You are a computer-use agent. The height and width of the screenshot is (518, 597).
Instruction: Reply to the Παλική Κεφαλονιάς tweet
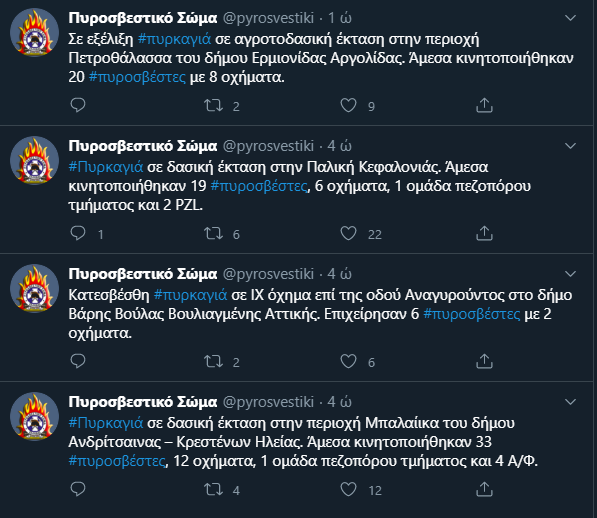[78, 233]
